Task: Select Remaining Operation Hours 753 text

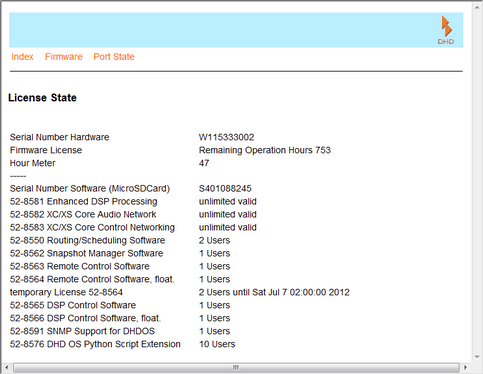Action: [x=265, y=150]
